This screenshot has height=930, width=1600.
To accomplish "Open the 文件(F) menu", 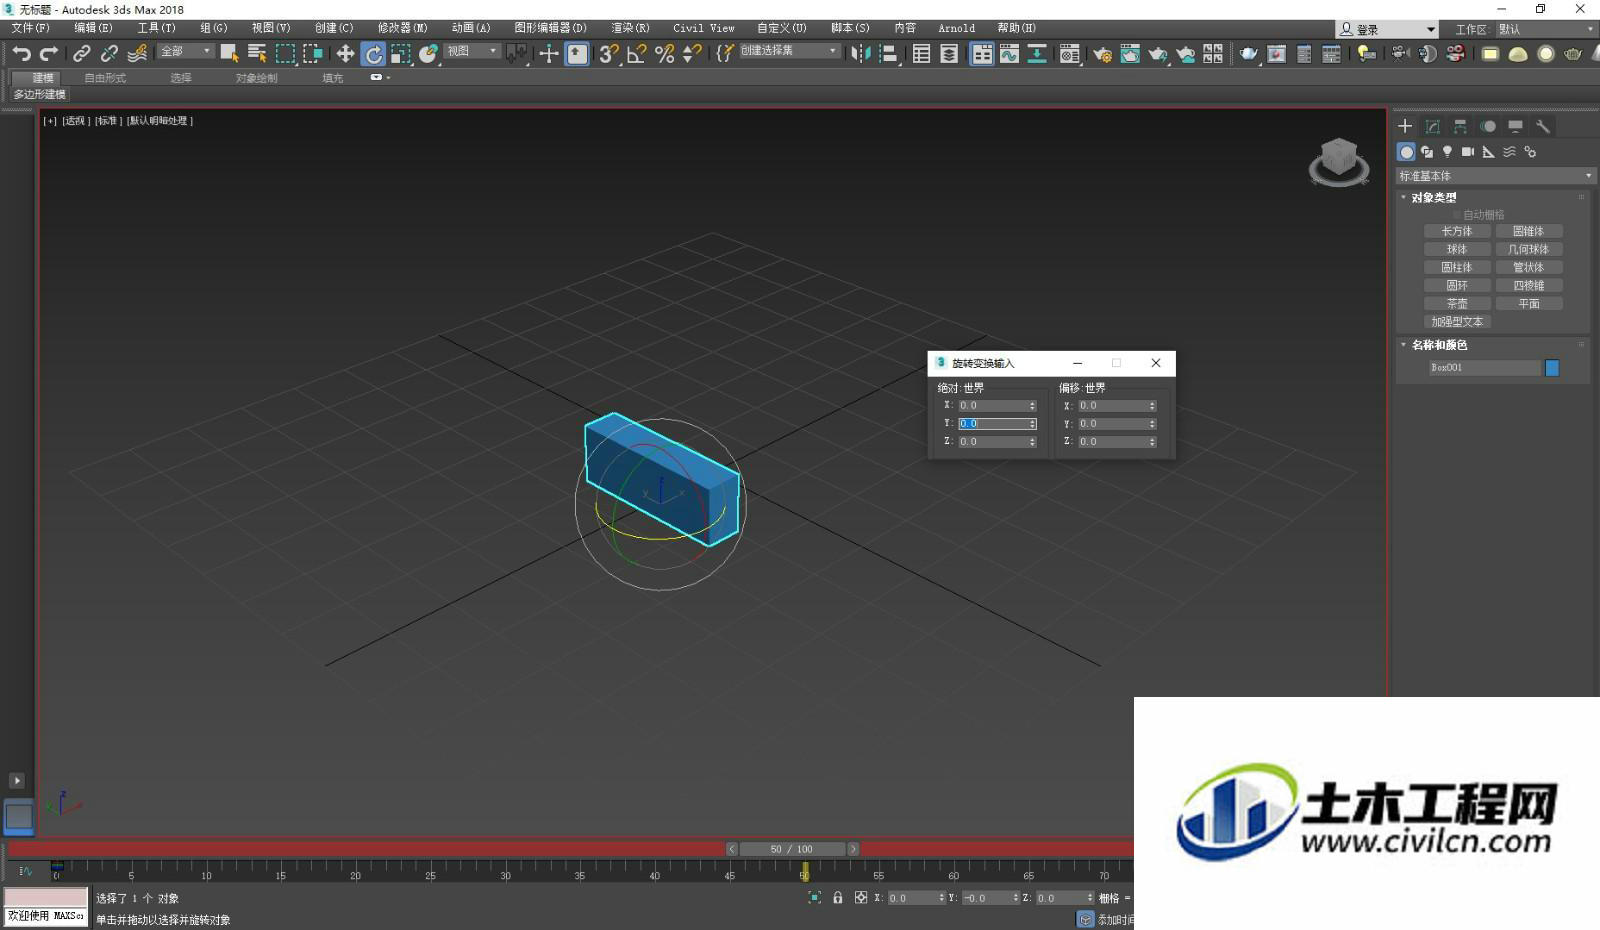I will pos(30,28).
